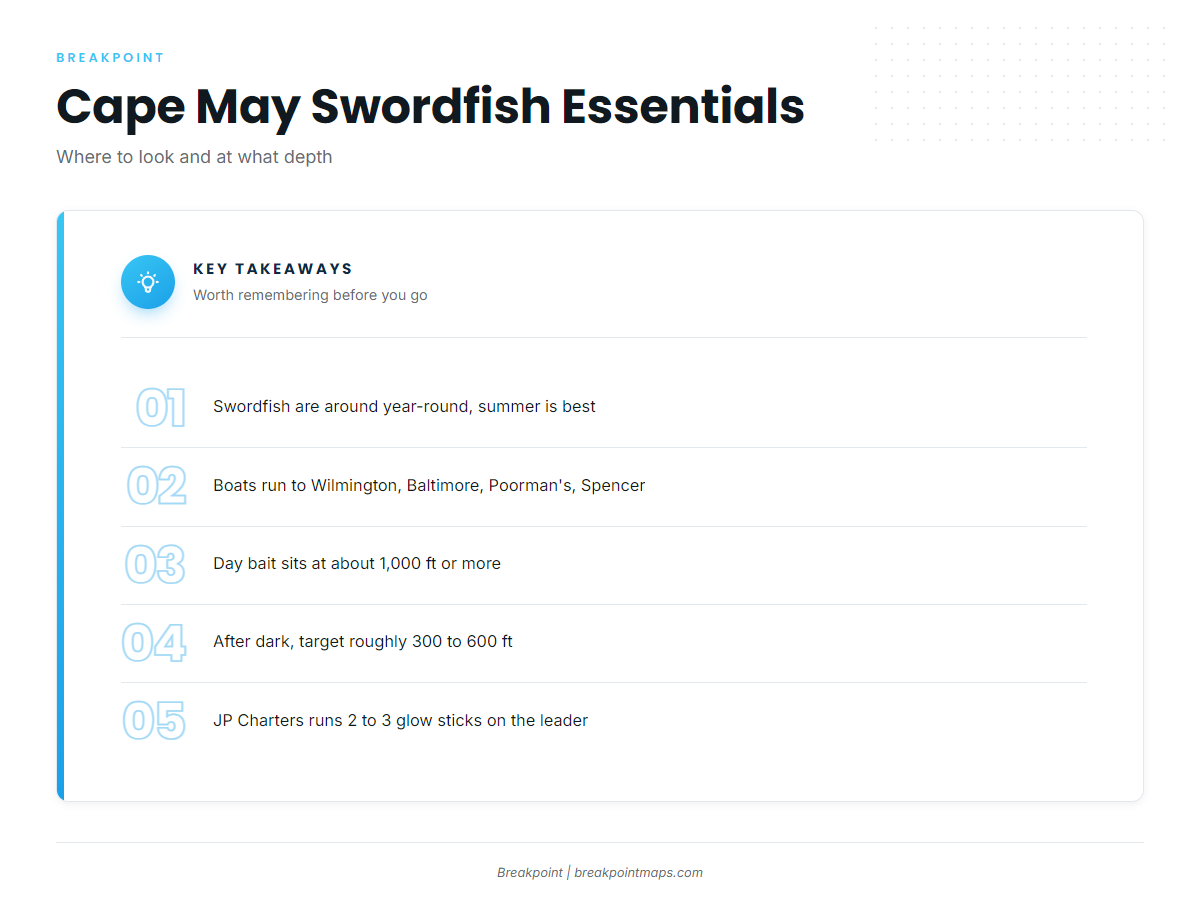Click the outlined 02 number badge
The height and width of the screenshot is (906, 1200).
click(x=156, y=486)
